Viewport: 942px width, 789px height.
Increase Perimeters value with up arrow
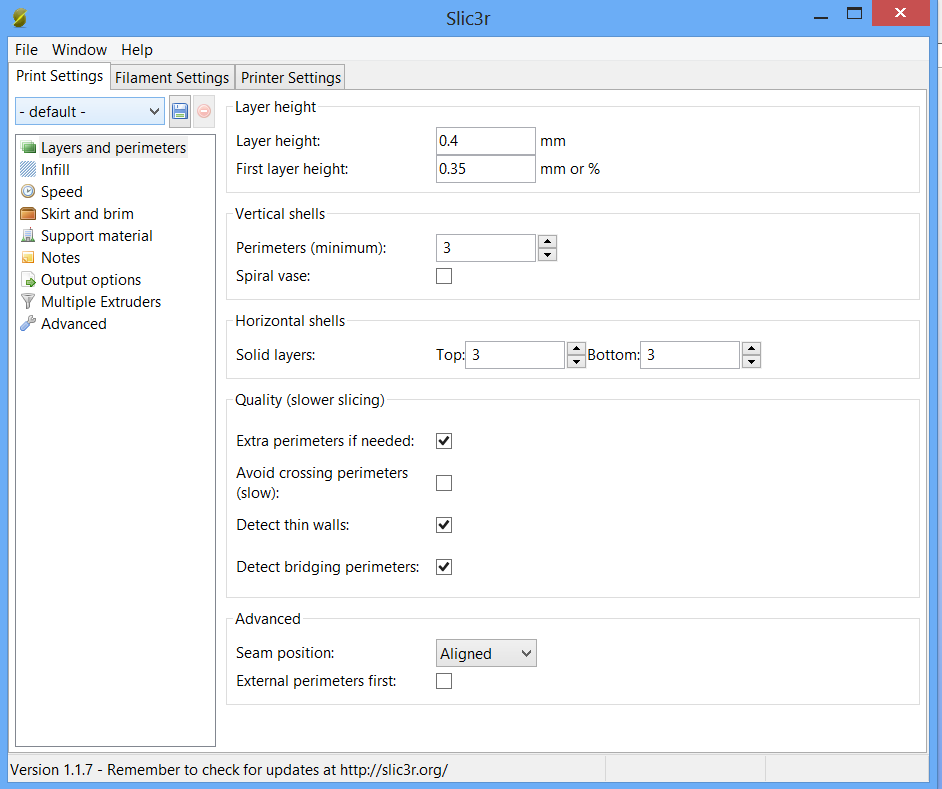coord(547,241)
